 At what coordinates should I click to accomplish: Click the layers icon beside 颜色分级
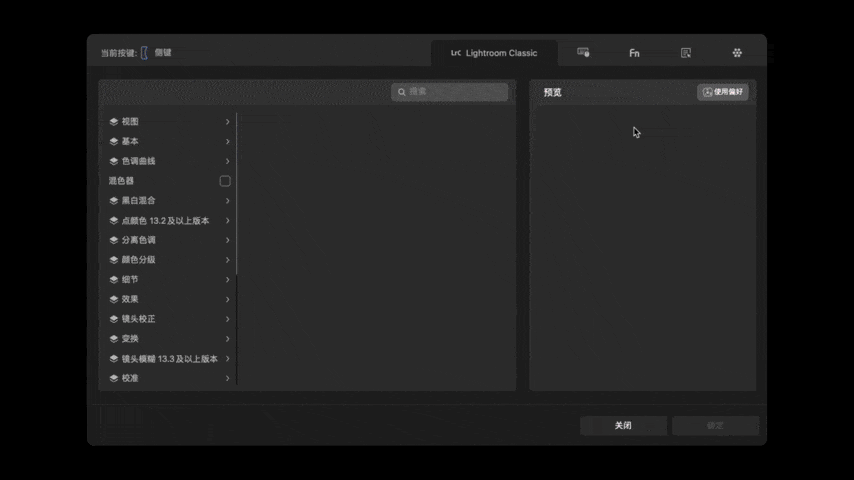[x=114, y=260]
